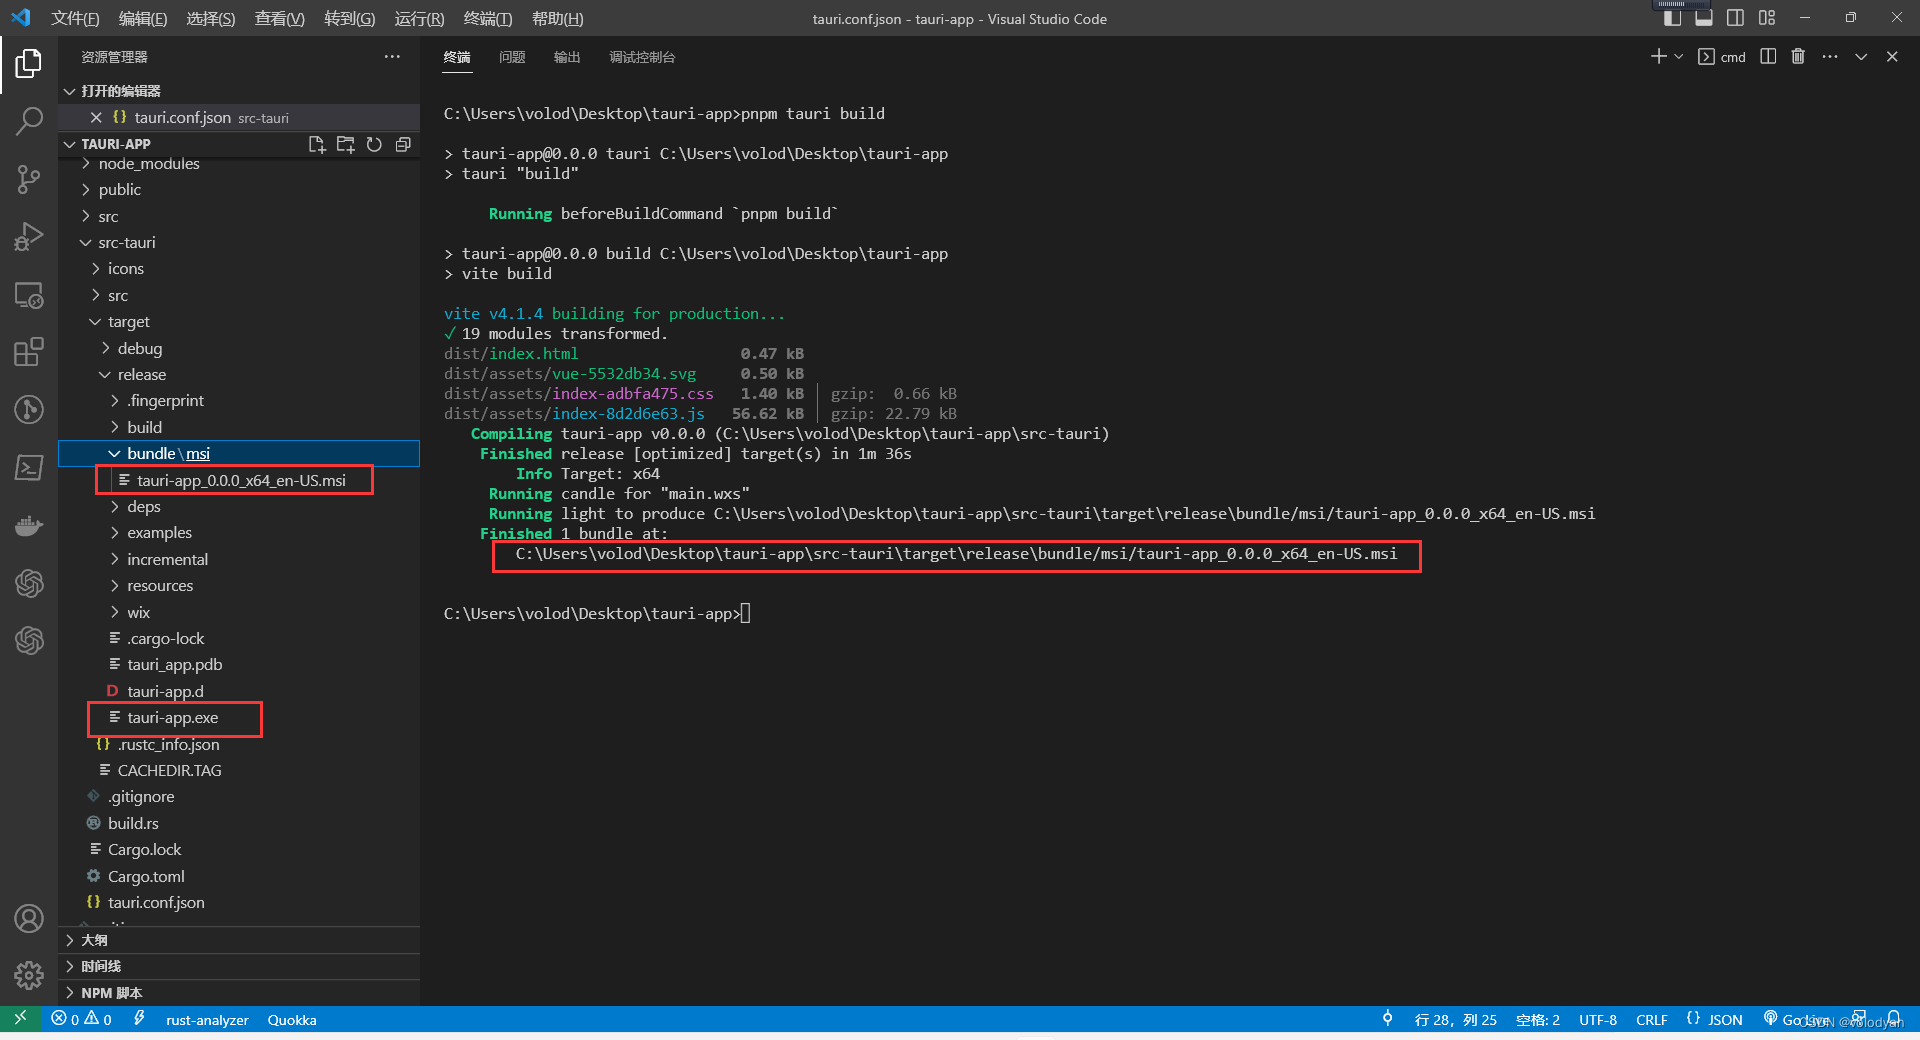Expand node_modules folder
Screen dimensions: 1920x1040
tap(240, 164)
